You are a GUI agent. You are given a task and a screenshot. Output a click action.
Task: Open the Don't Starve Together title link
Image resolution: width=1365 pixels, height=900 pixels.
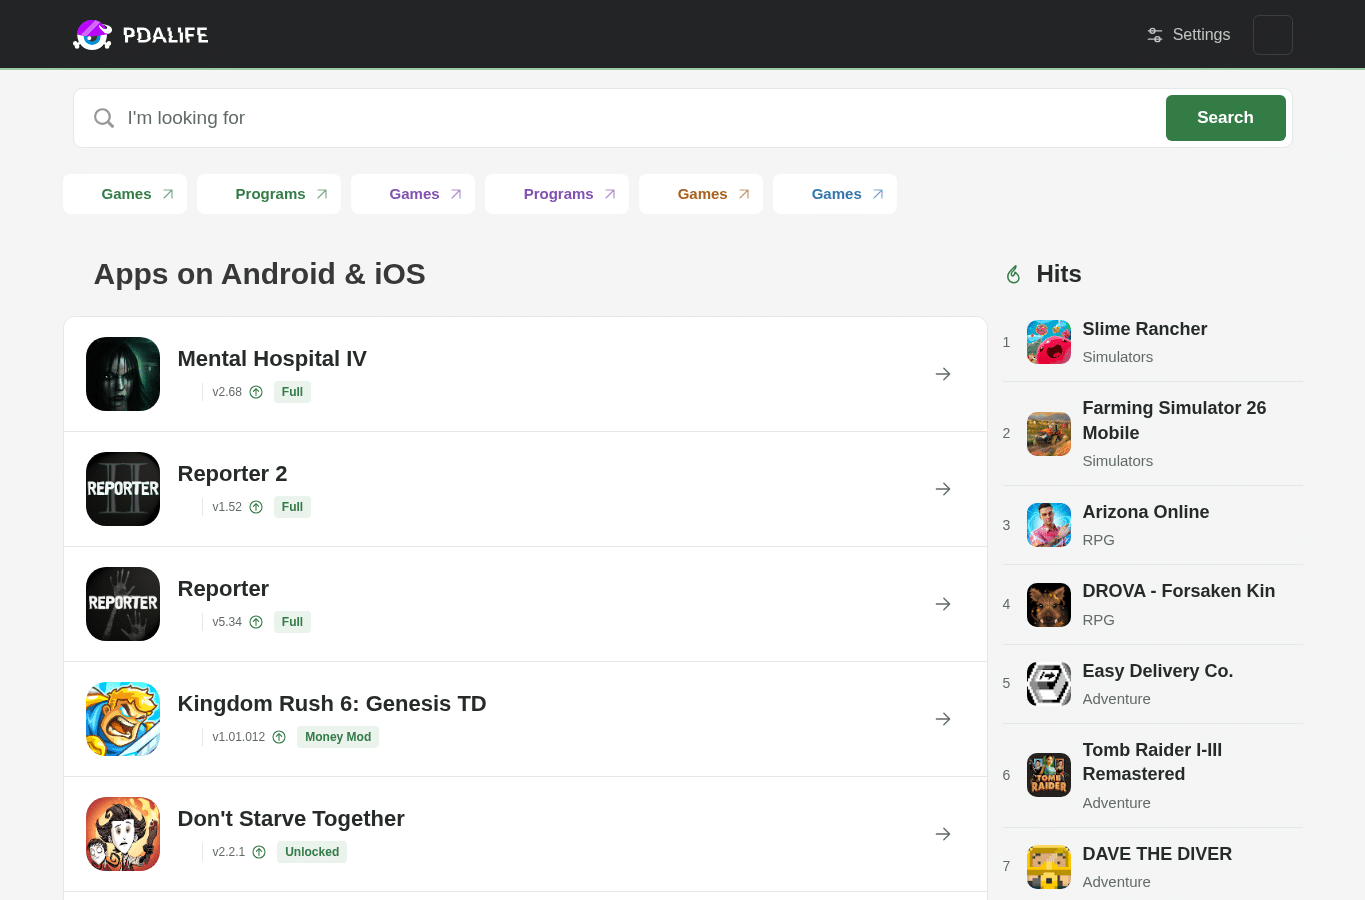(x=291, y=819)
